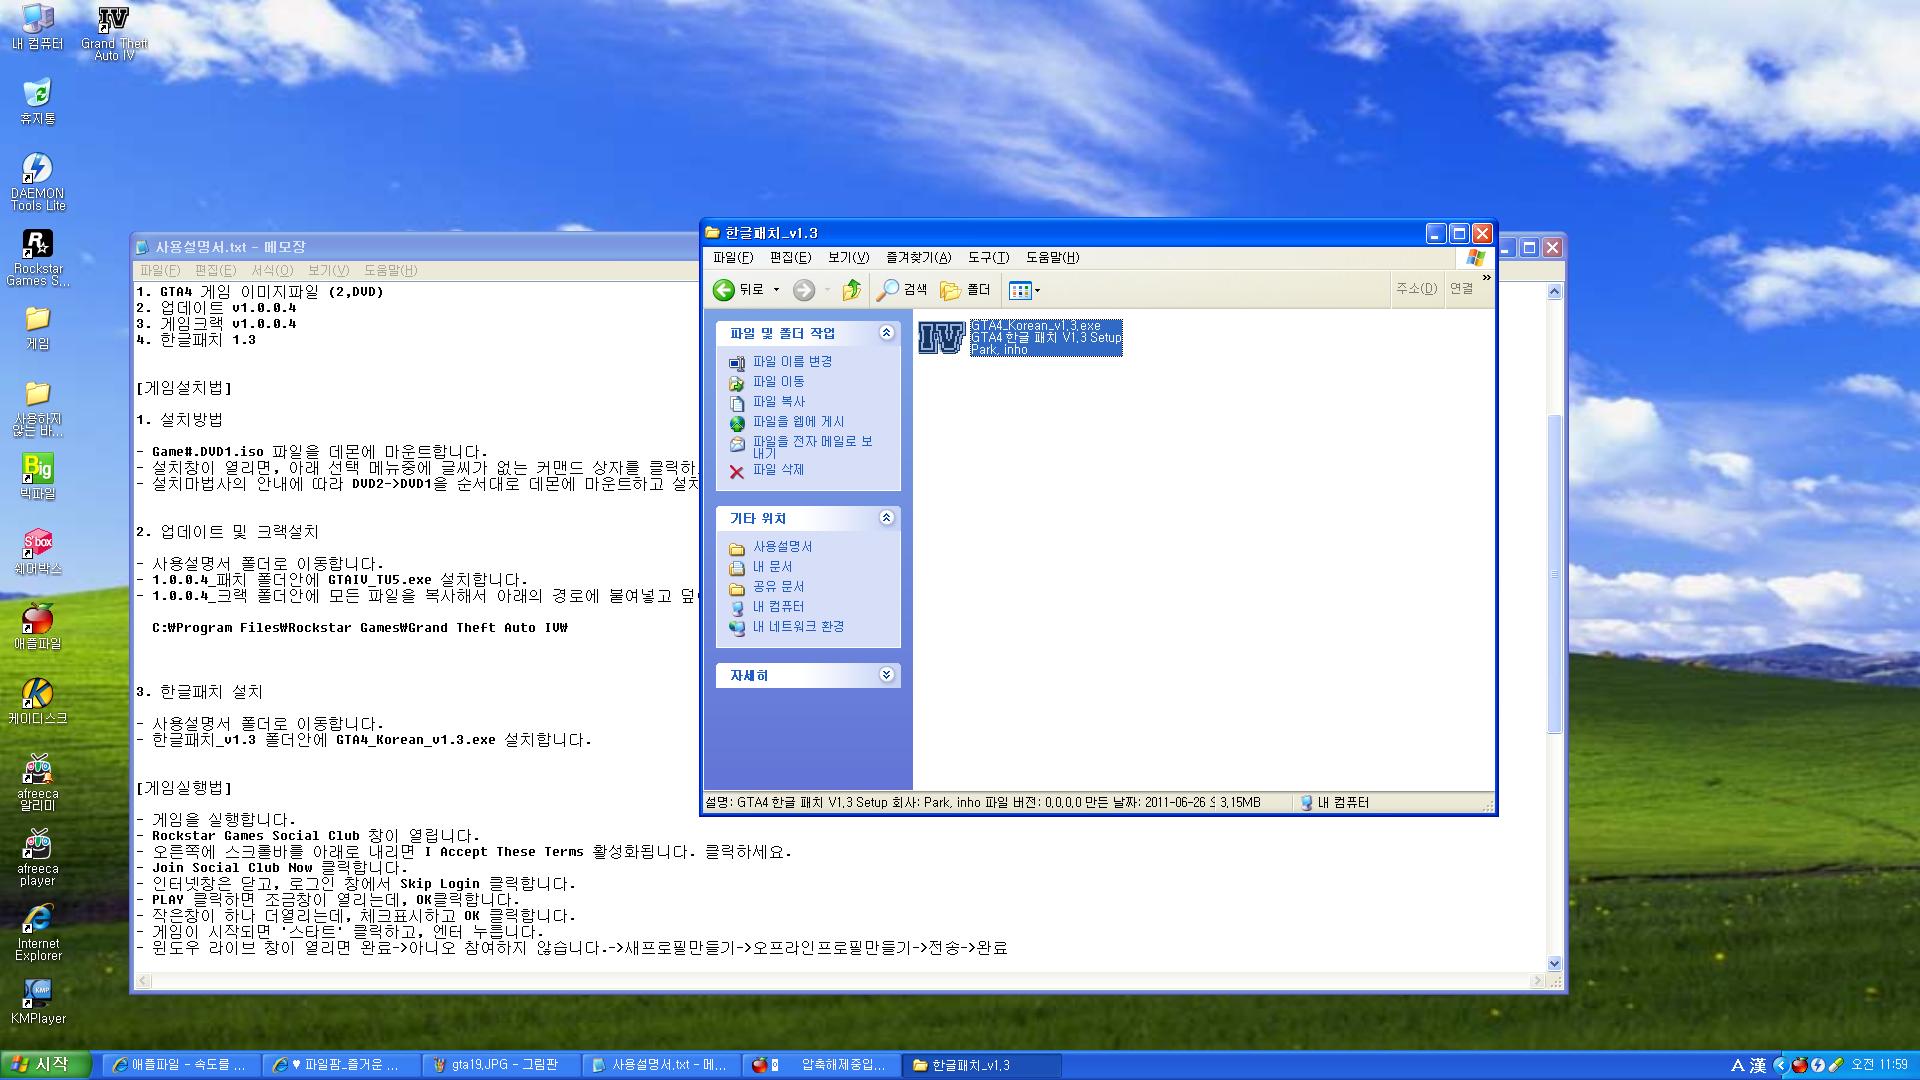Click 파일 이동 move file link
The width and height of the screenshot is (1920, 1080).
pos(778,381)
